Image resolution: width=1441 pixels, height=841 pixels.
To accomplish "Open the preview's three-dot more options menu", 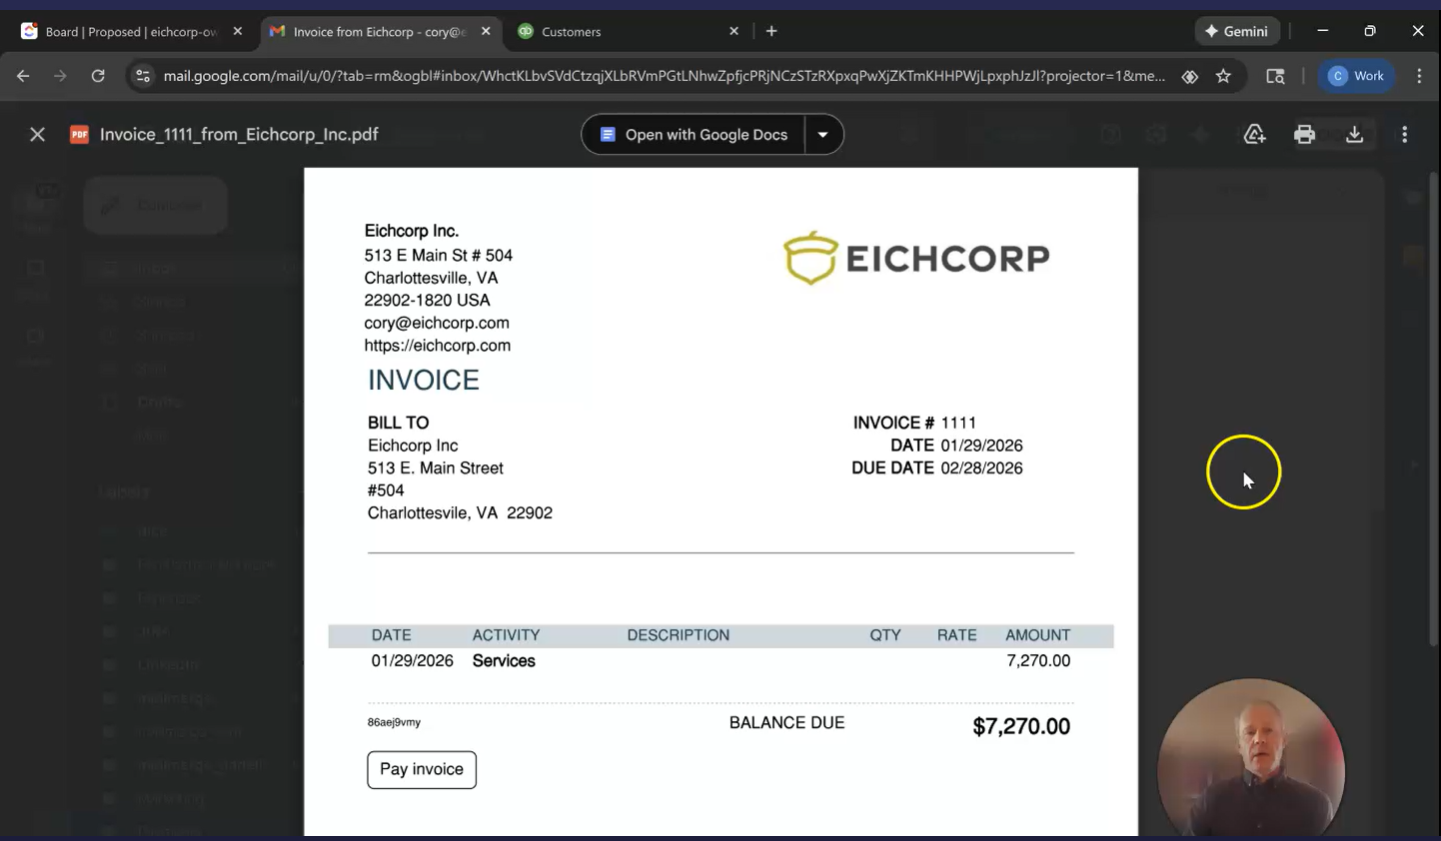I will tap(1404, 134).
